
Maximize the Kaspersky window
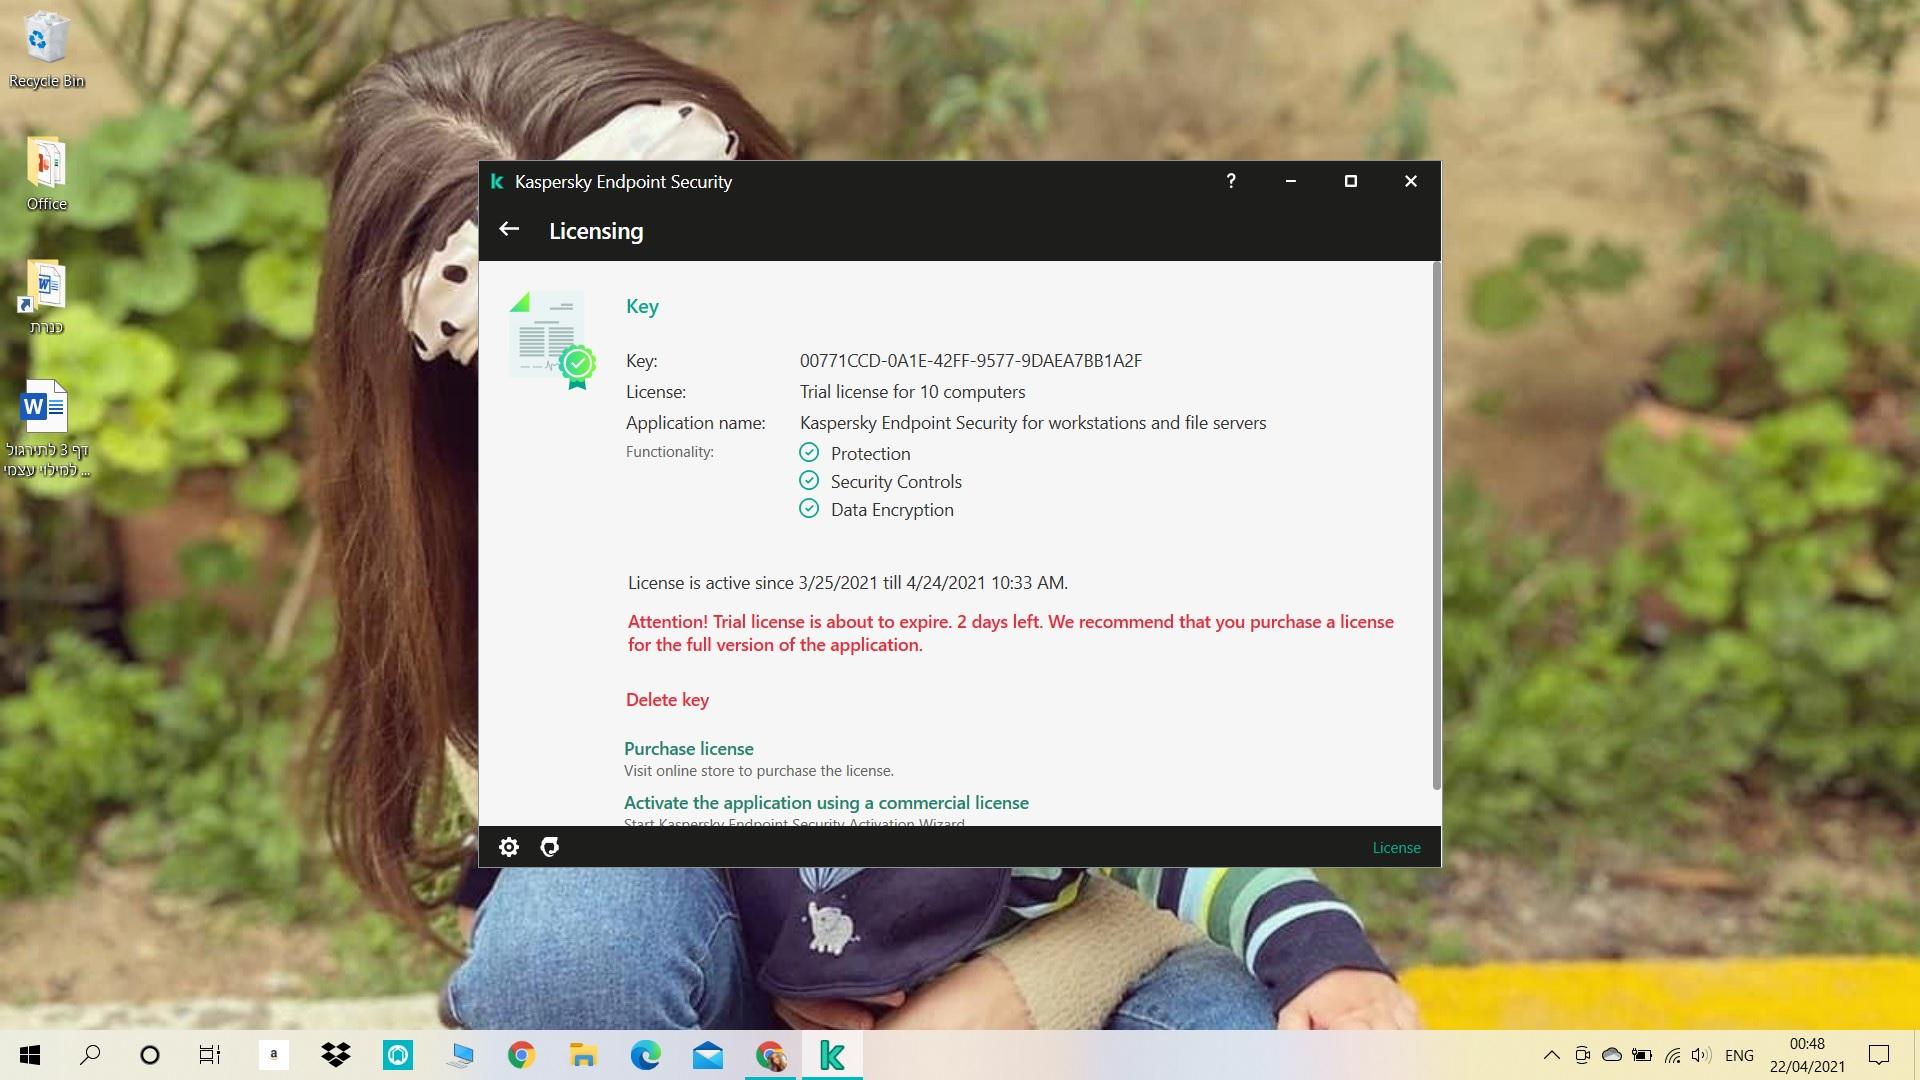coord(1351,181)
